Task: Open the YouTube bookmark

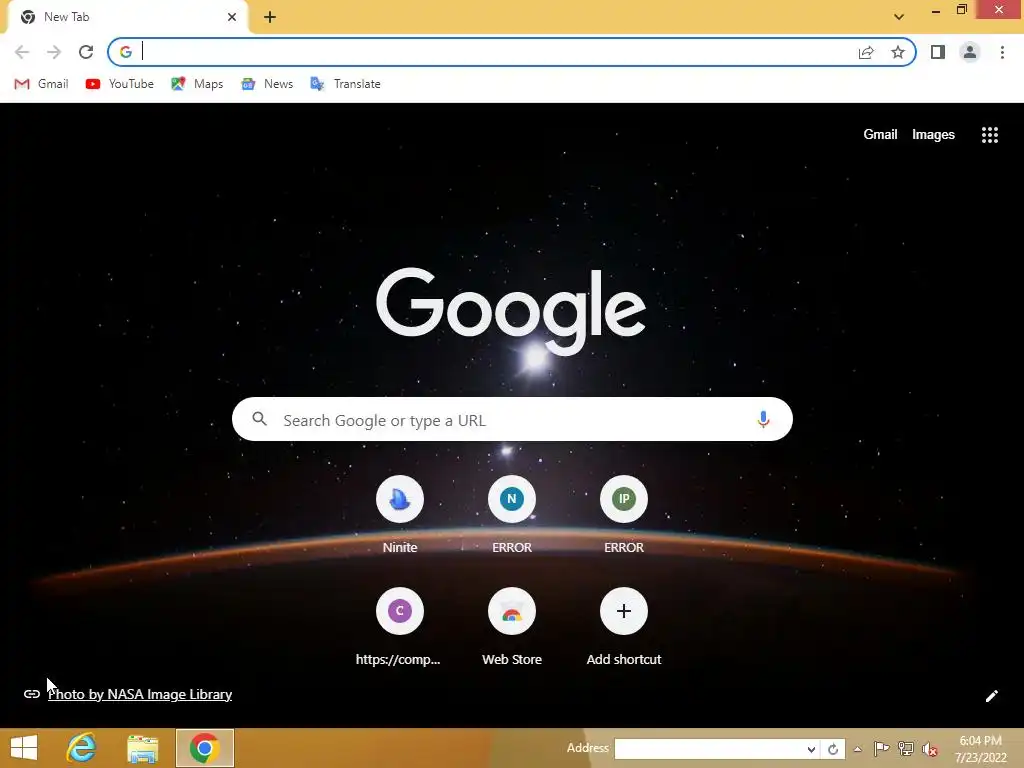Action: point(120,84)
